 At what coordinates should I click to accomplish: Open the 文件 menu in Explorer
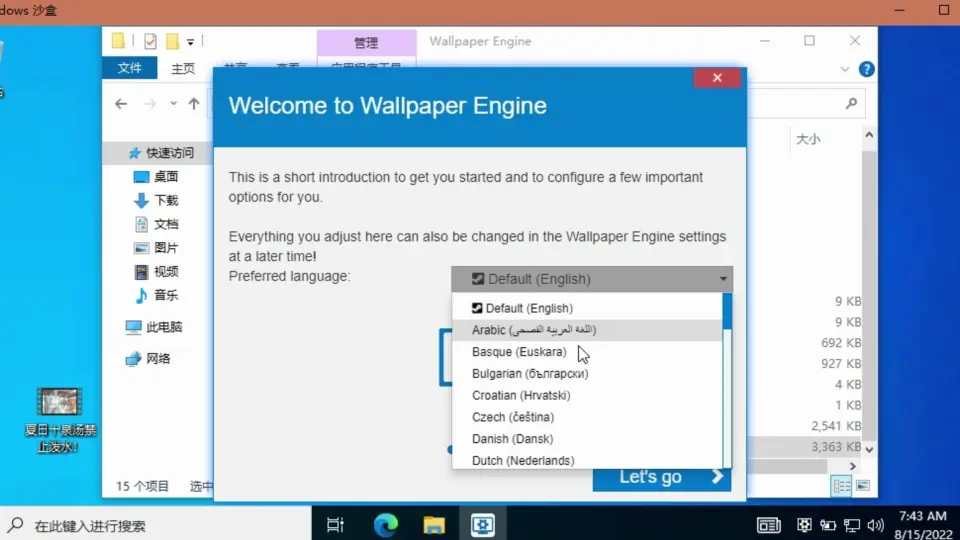tap(129, 68)
